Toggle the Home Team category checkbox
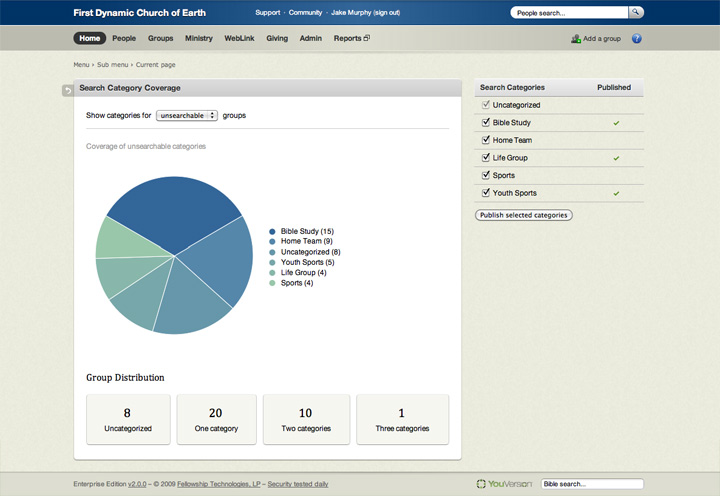The image size is (720, 496). coord(486,140)
